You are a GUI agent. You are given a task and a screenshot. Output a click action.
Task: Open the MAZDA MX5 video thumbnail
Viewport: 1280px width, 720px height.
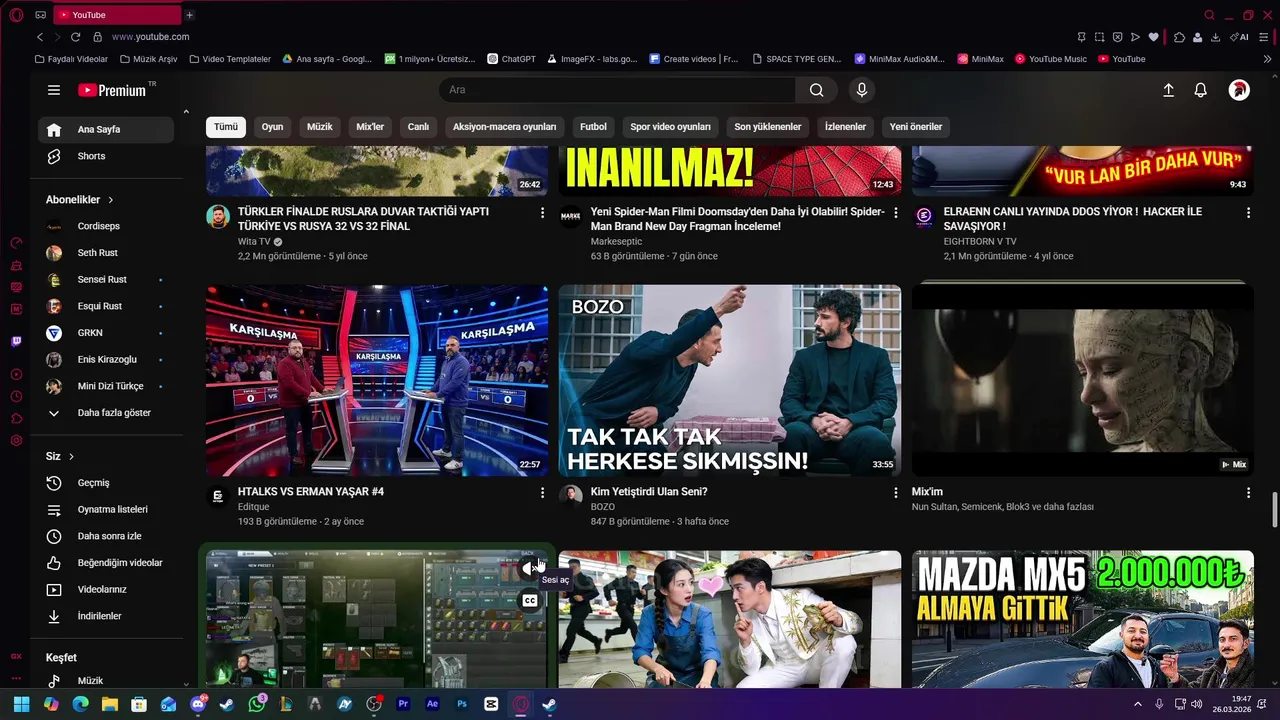tap(1082, 619)
